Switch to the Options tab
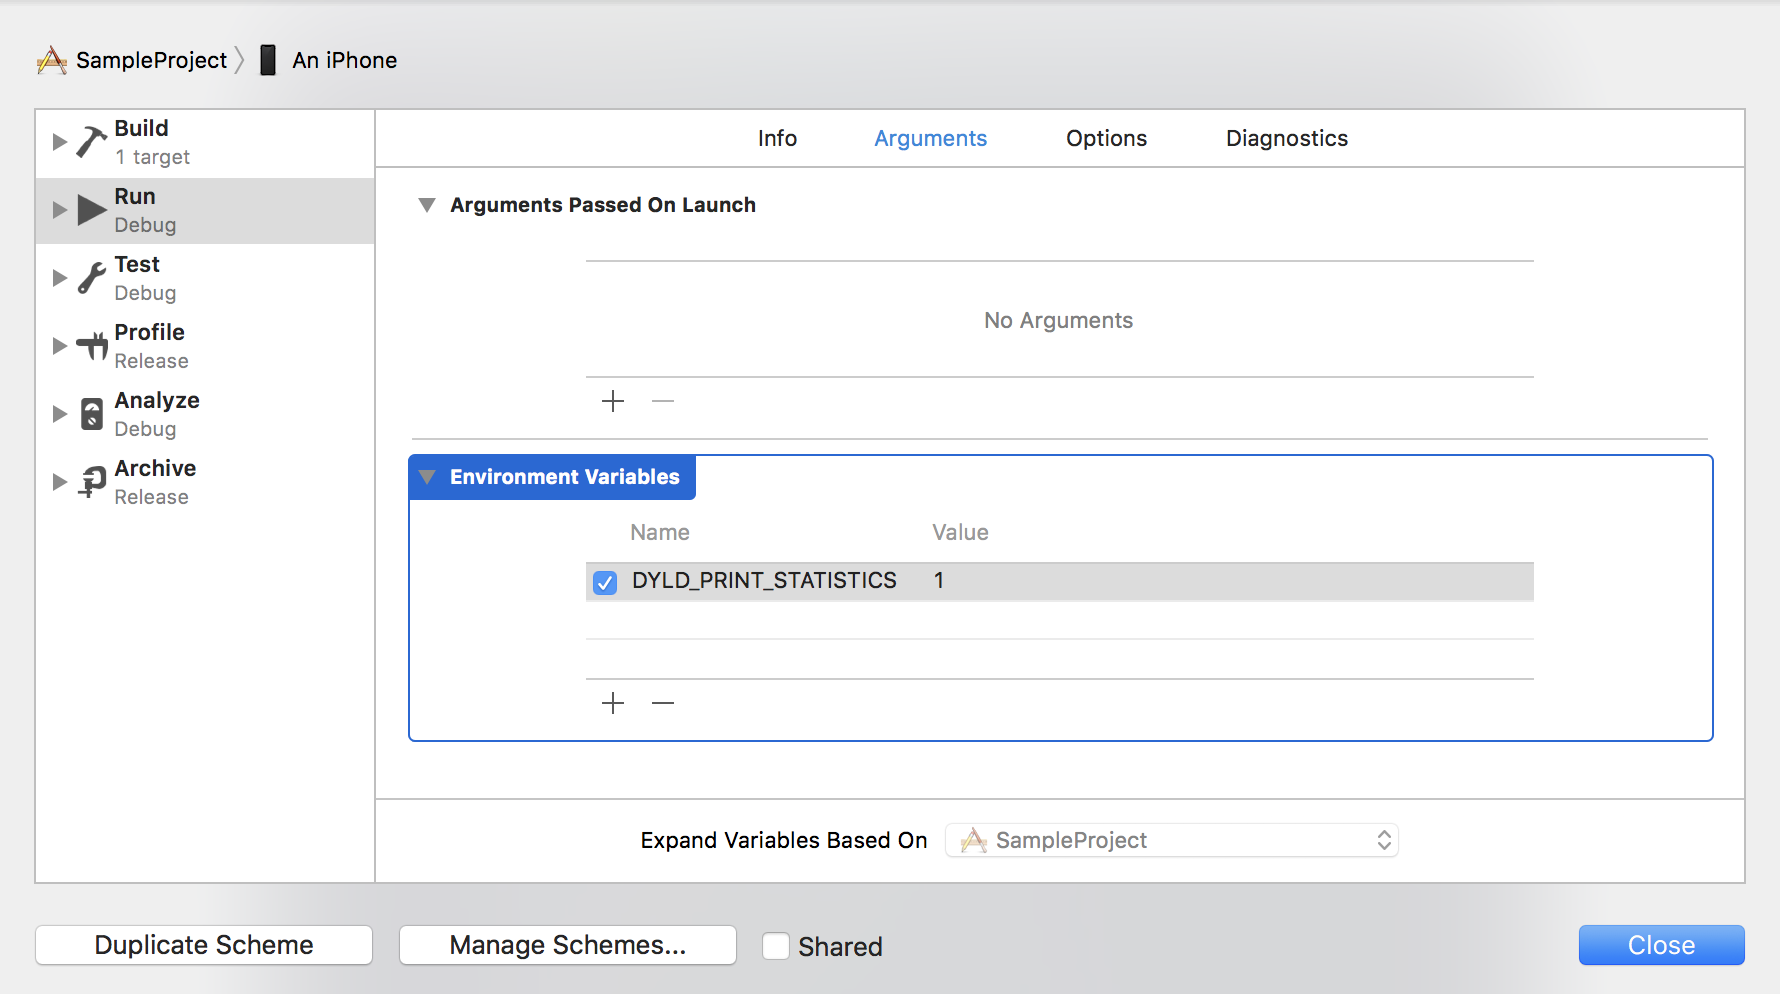This screenshot has height=994, width=1780. pos(1106,138)
